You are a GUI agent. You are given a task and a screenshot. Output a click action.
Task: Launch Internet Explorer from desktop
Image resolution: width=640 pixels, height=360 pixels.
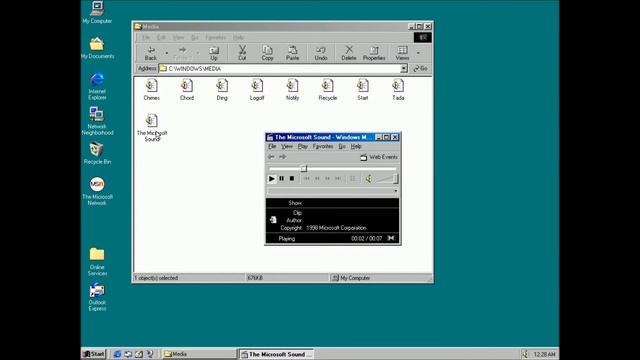pyautogui.click(x=97, y=87)
